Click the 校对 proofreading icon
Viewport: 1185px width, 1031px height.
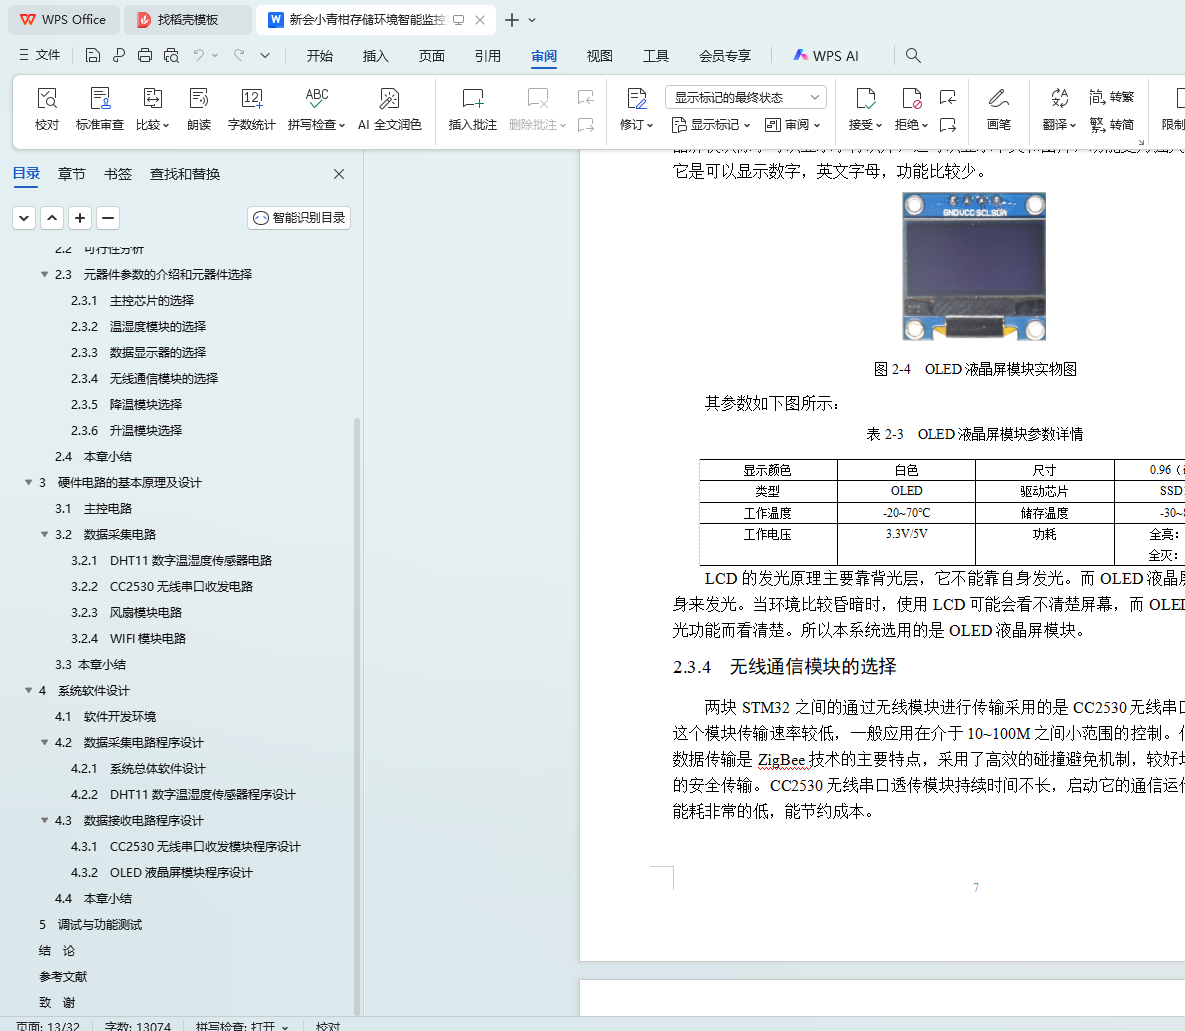(x=47, y=109)
